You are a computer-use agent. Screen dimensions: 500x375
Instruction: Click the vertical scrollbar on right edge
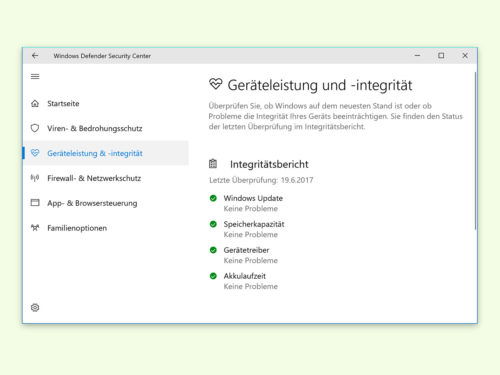(476, 151)
